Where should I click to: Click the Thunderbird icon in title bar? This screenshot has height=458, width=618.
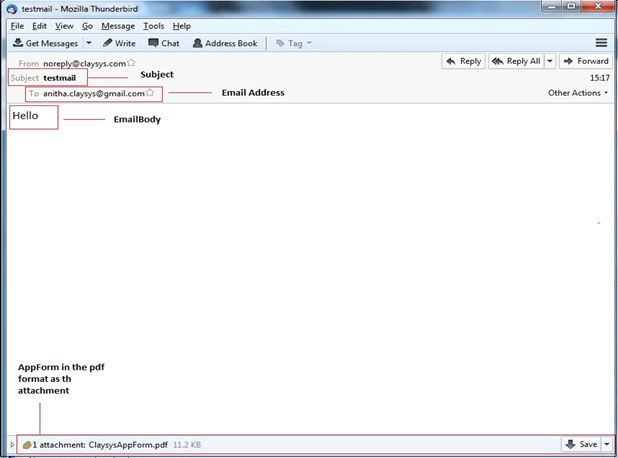(12, 9)
